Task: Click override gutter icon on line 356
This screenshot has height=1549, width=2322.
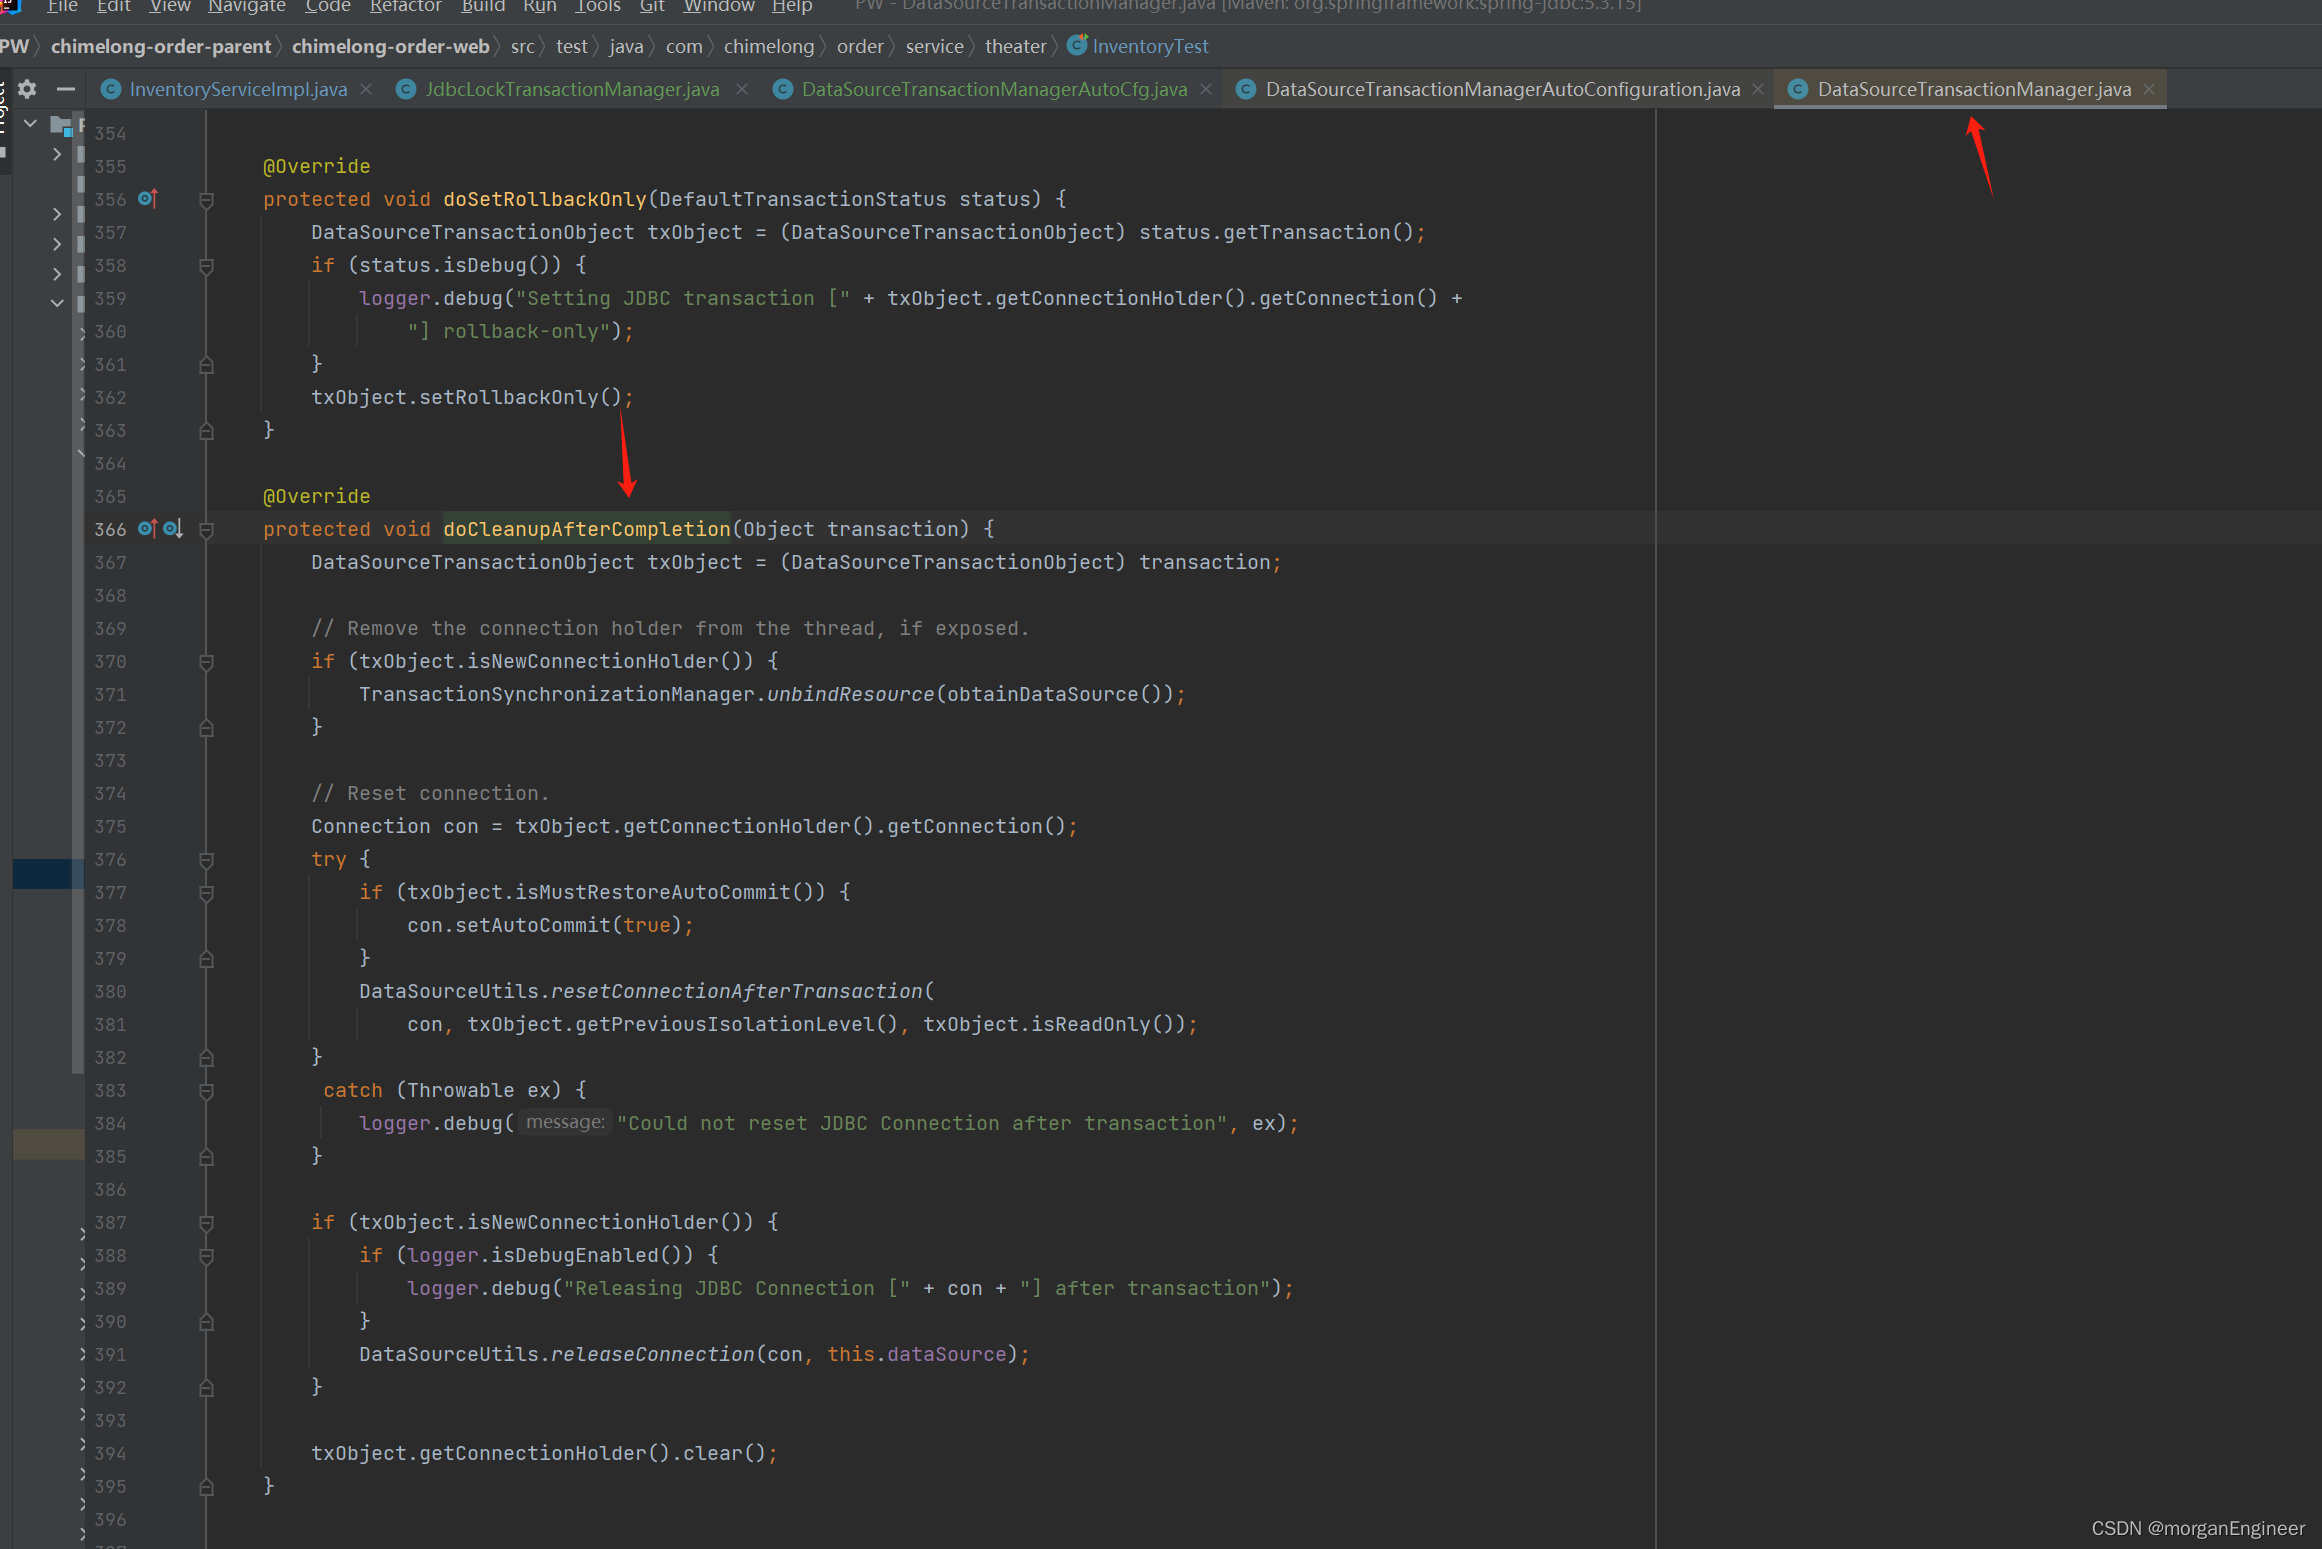Action: pyautogui.click(x=148, y=199)
